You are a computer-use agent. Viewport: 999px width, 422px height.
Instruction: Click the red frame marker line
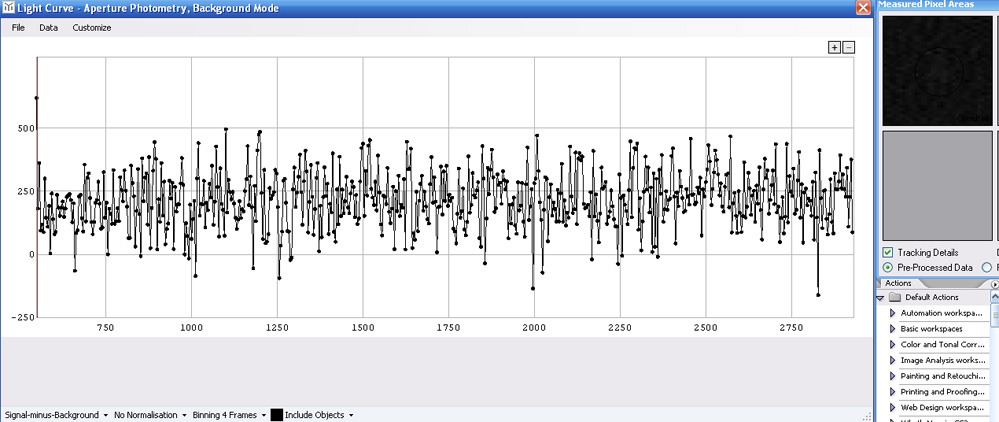click(x=37, y=187)
